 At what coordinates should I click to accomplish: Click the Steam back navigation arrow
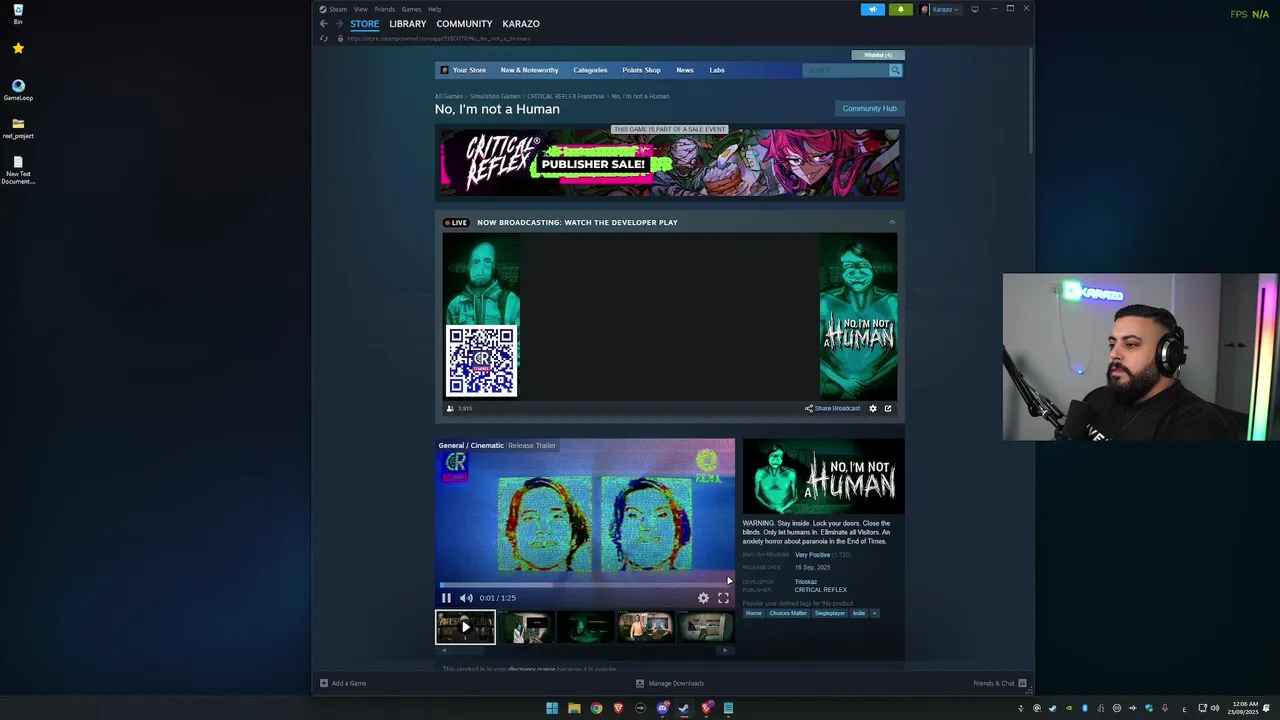click(323, 24)
